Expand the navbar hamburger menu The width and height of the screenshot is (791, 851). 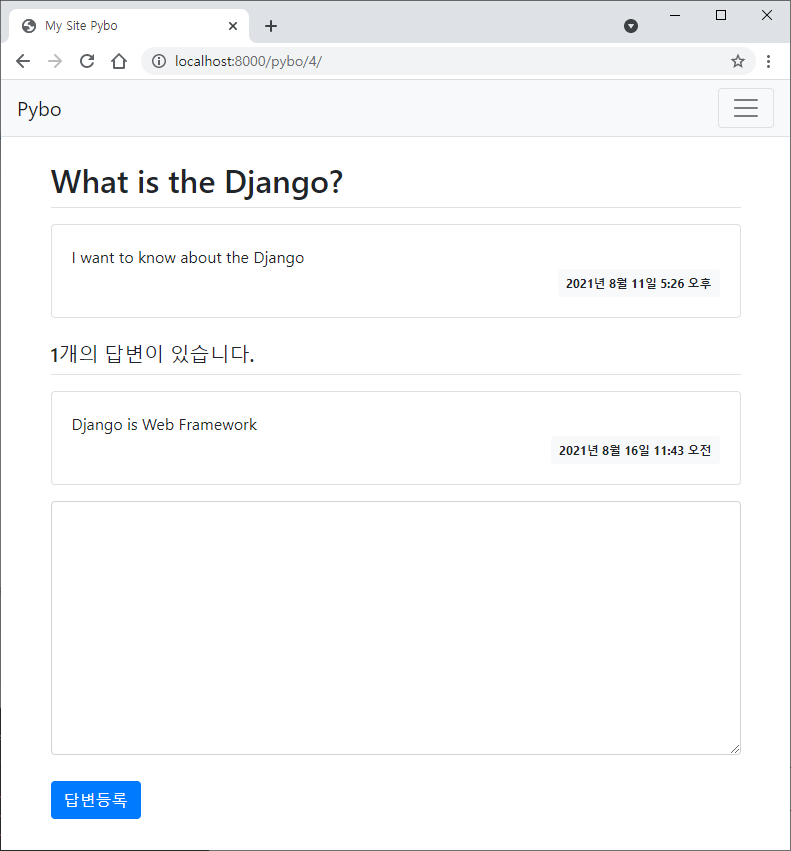tap(745, 108)
